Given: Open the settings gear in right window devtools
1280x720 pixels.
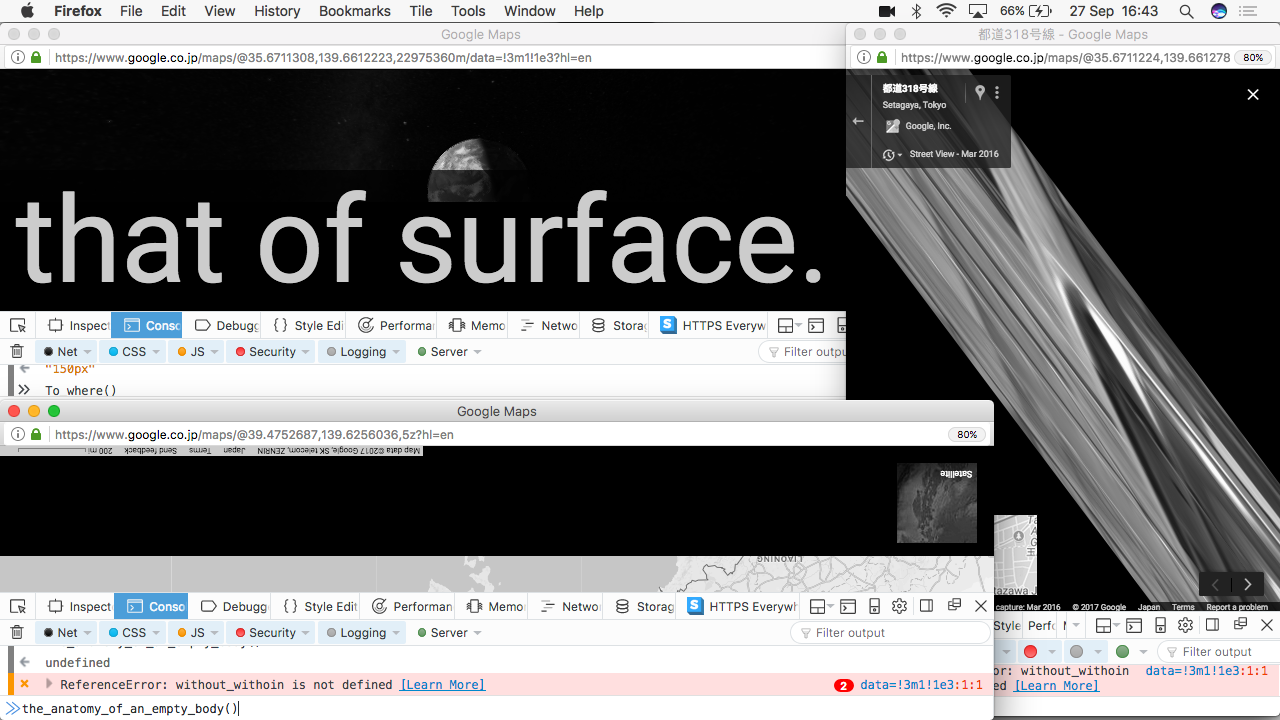Looking at the screenshot, I should (1185, 625).
